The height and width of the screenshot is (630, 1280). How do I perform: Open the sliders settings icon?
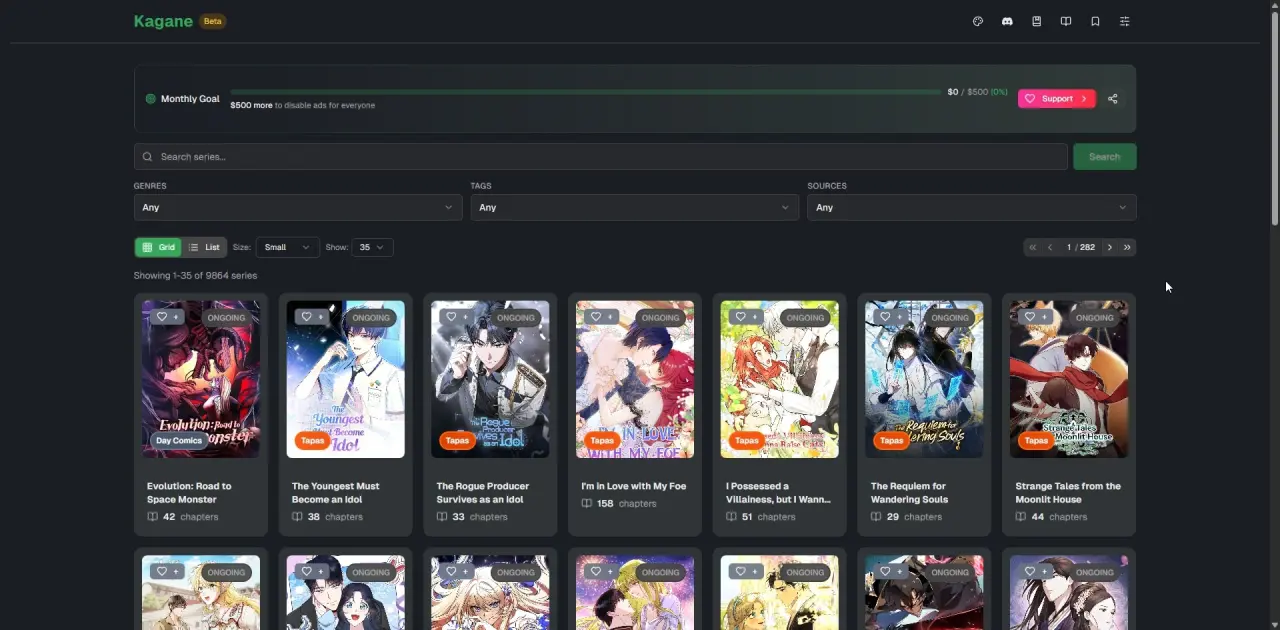[x=1125, y=21]
